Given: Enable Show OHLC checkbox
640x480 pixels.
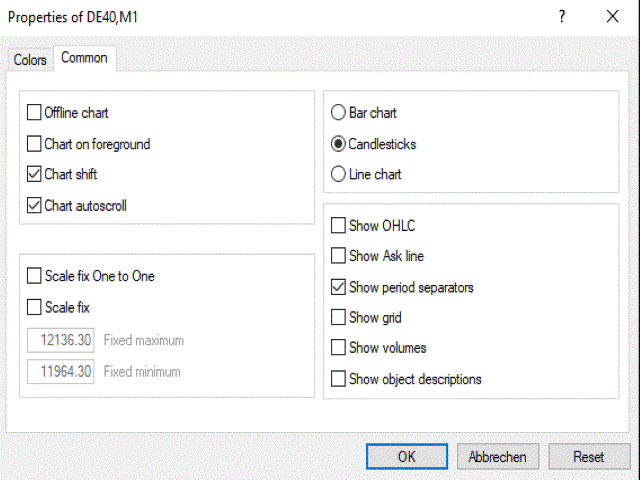Looking at the screenshot, I should 338,225.
